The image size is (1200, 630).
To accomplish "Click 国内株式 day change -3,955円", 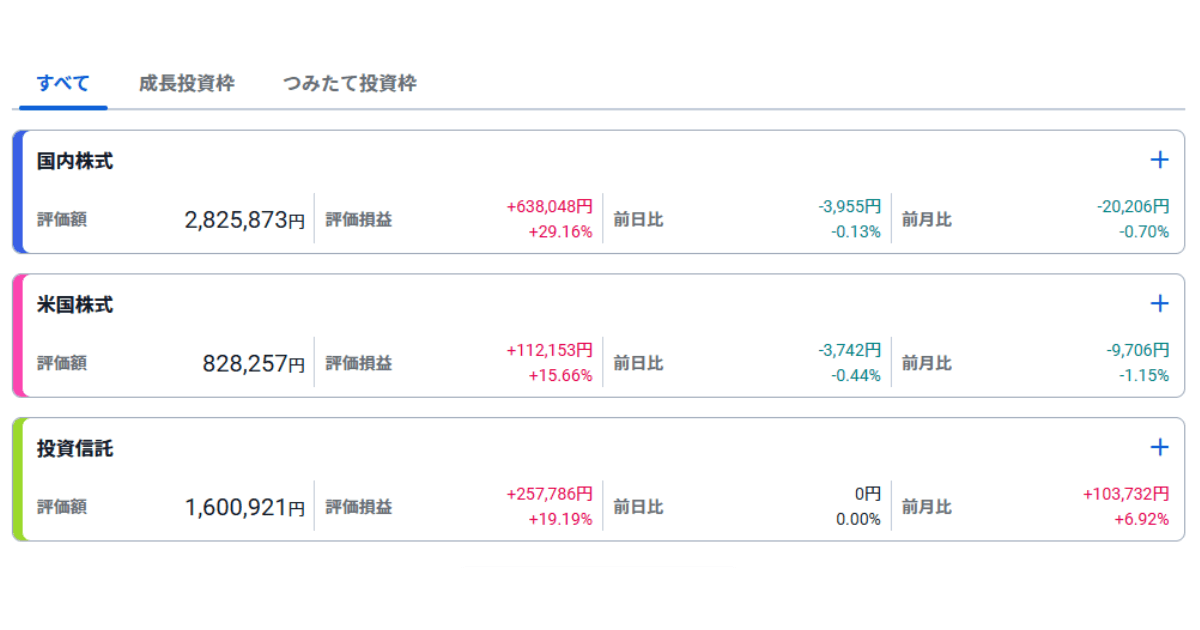I will click(x=849, y=207).
